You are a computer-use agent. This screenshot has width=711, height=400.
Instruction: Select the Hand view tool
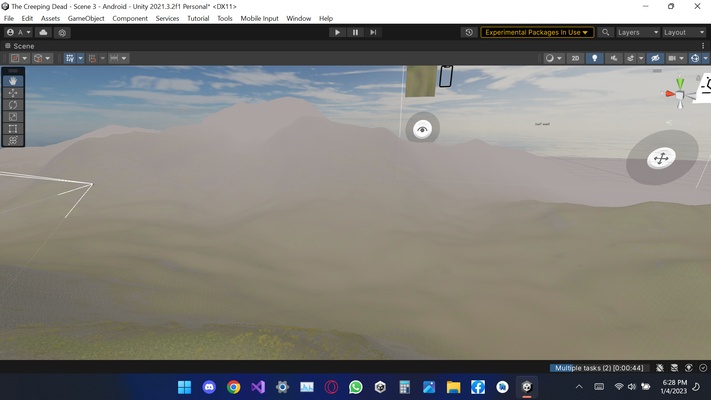[x=13, y=81]
